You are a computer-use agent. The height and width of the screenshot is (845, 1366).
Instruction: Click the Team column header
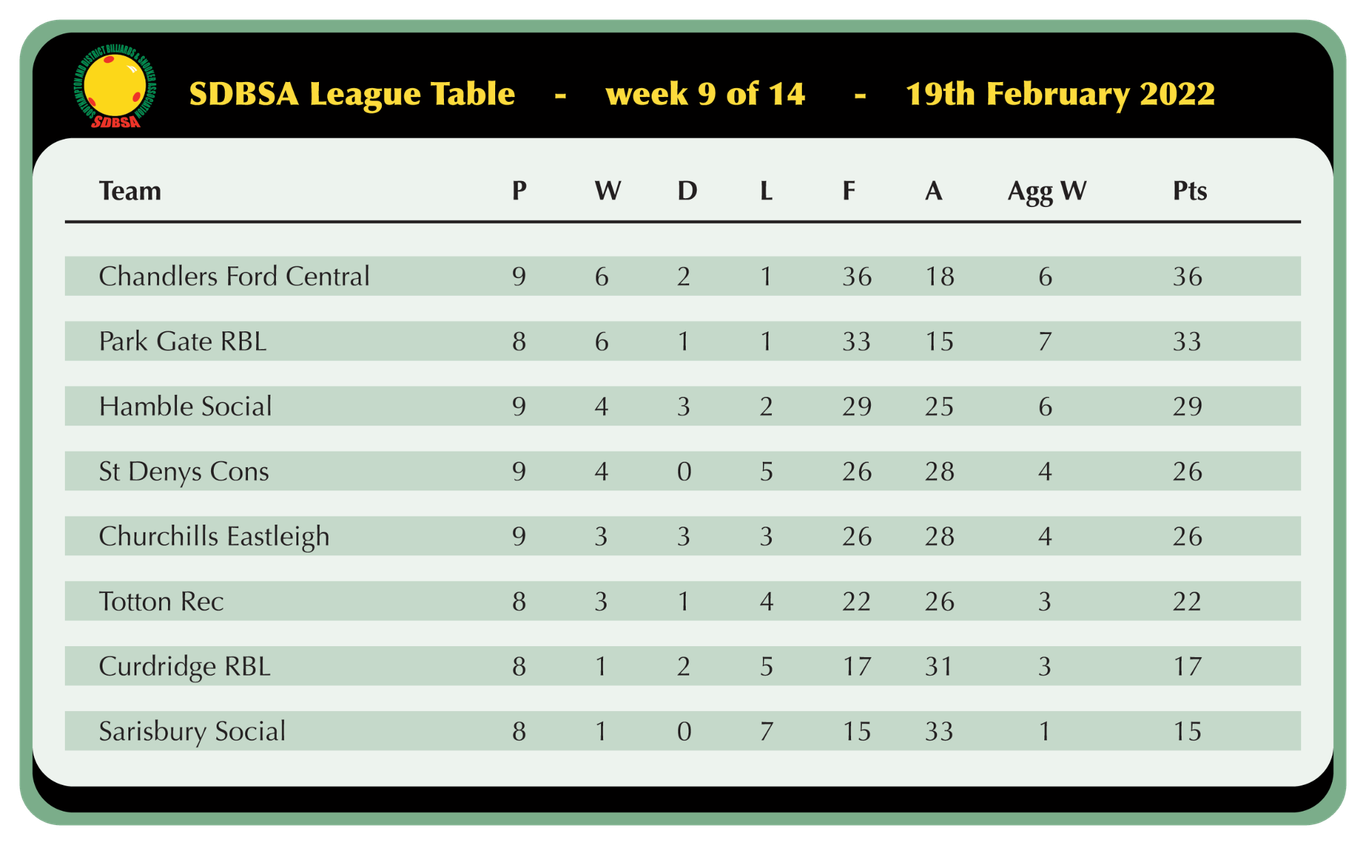coord(130,190)
